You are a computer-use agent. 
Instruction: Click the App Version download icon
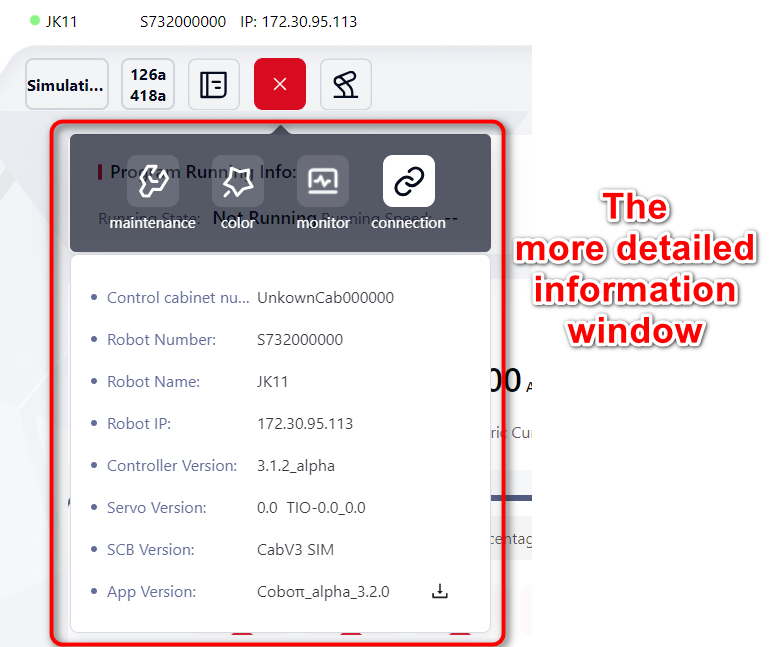(x=439, y=592)
